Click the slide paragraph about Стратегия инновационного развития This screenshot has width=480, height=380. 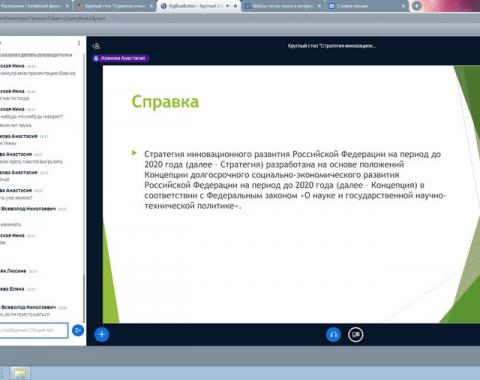tap(295, 180)
